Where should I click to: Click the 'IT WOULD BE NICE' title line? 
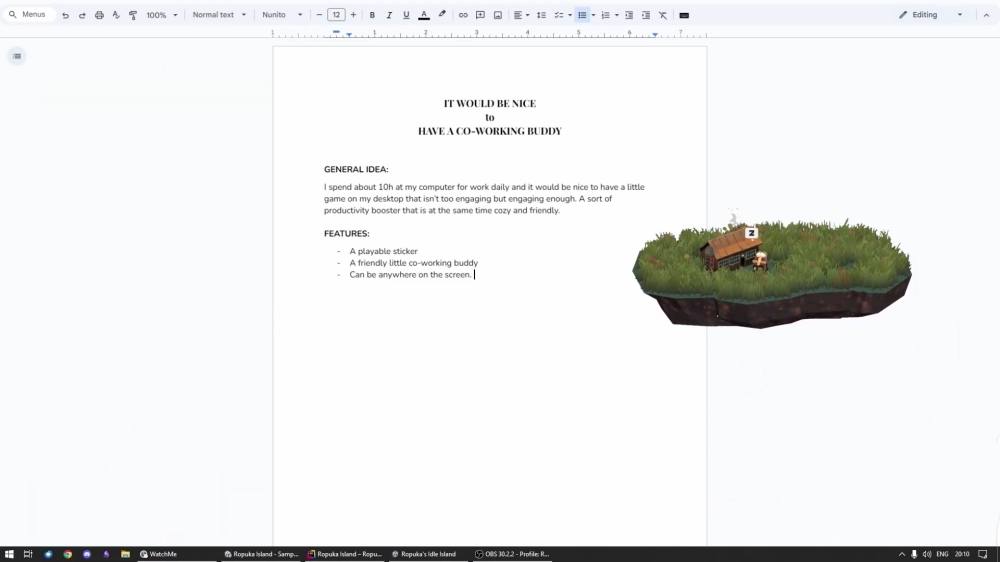(x=490, y=103)
